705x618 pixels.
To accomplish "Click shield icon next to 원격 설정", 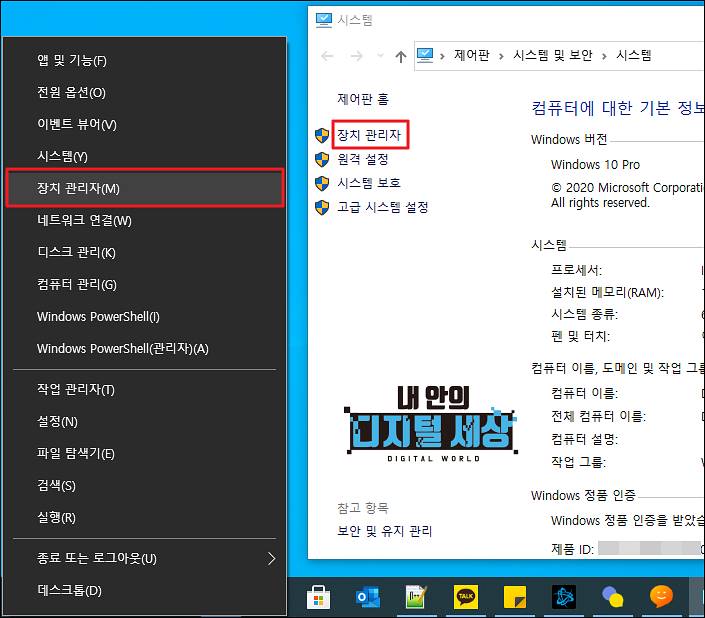I will pos(322,159).
